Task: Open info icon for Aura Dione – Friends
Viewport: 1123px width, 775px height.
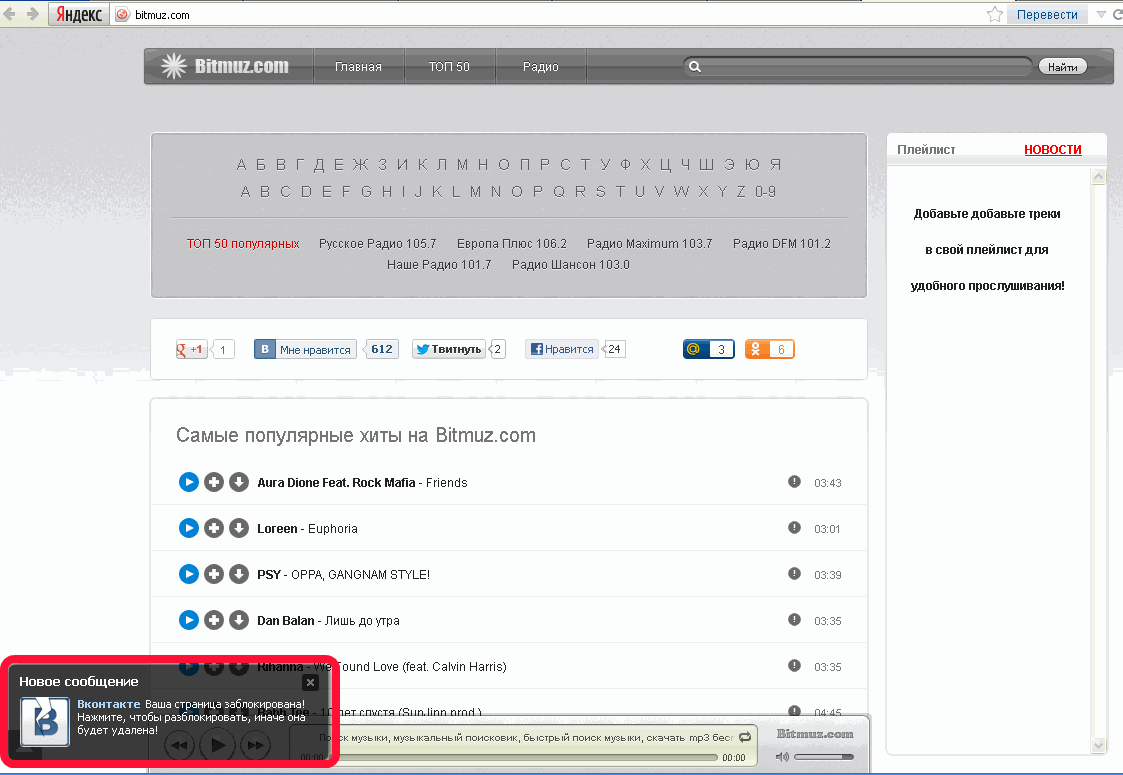Action: click(794, 481)
